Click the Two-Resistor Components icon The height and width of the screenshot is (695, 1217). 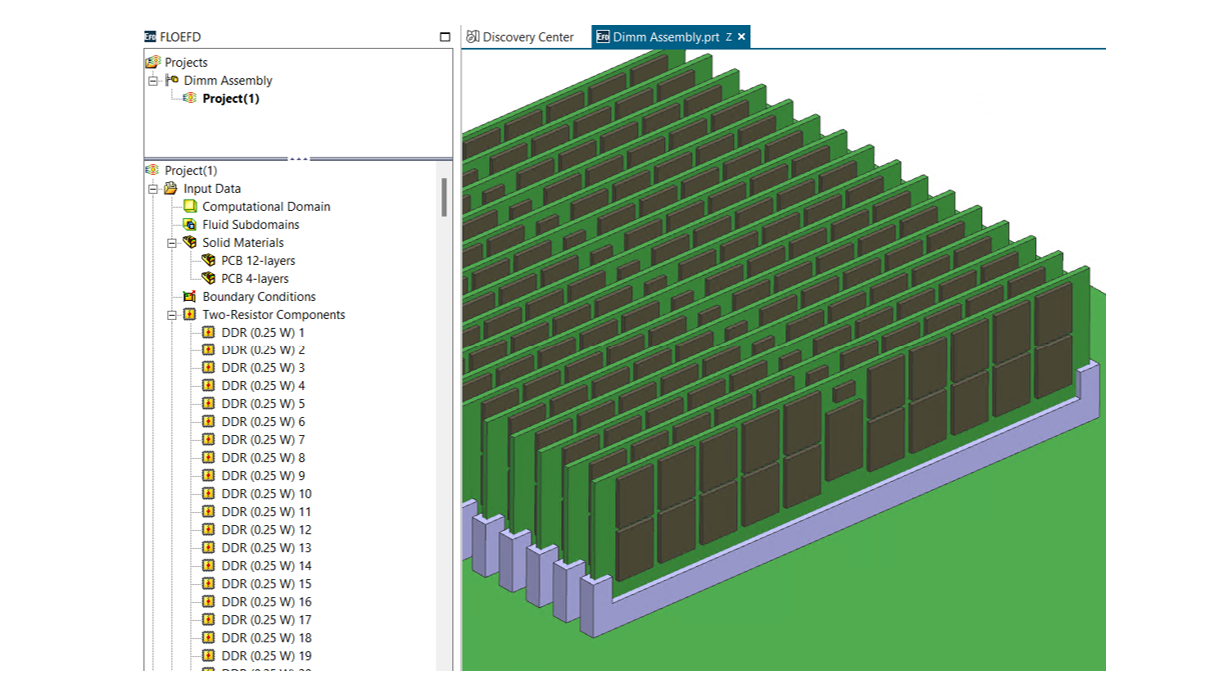tap(190, 315)
